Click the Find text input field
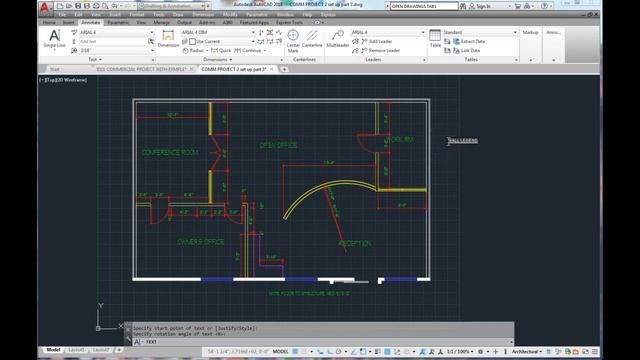 [113, 42]
